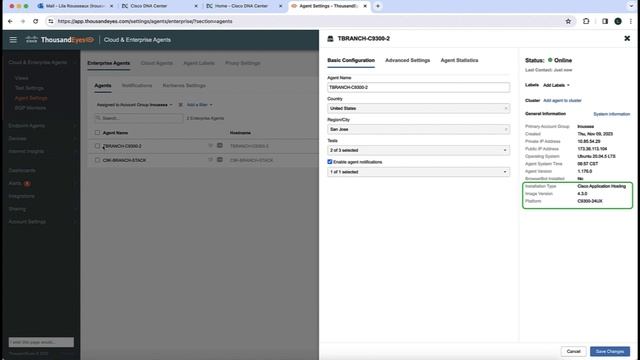Screen dimensions: 640x360
Task: Click the label icon in the TBRANCH-C9300-2 row
Action: [x=211, y=145]
